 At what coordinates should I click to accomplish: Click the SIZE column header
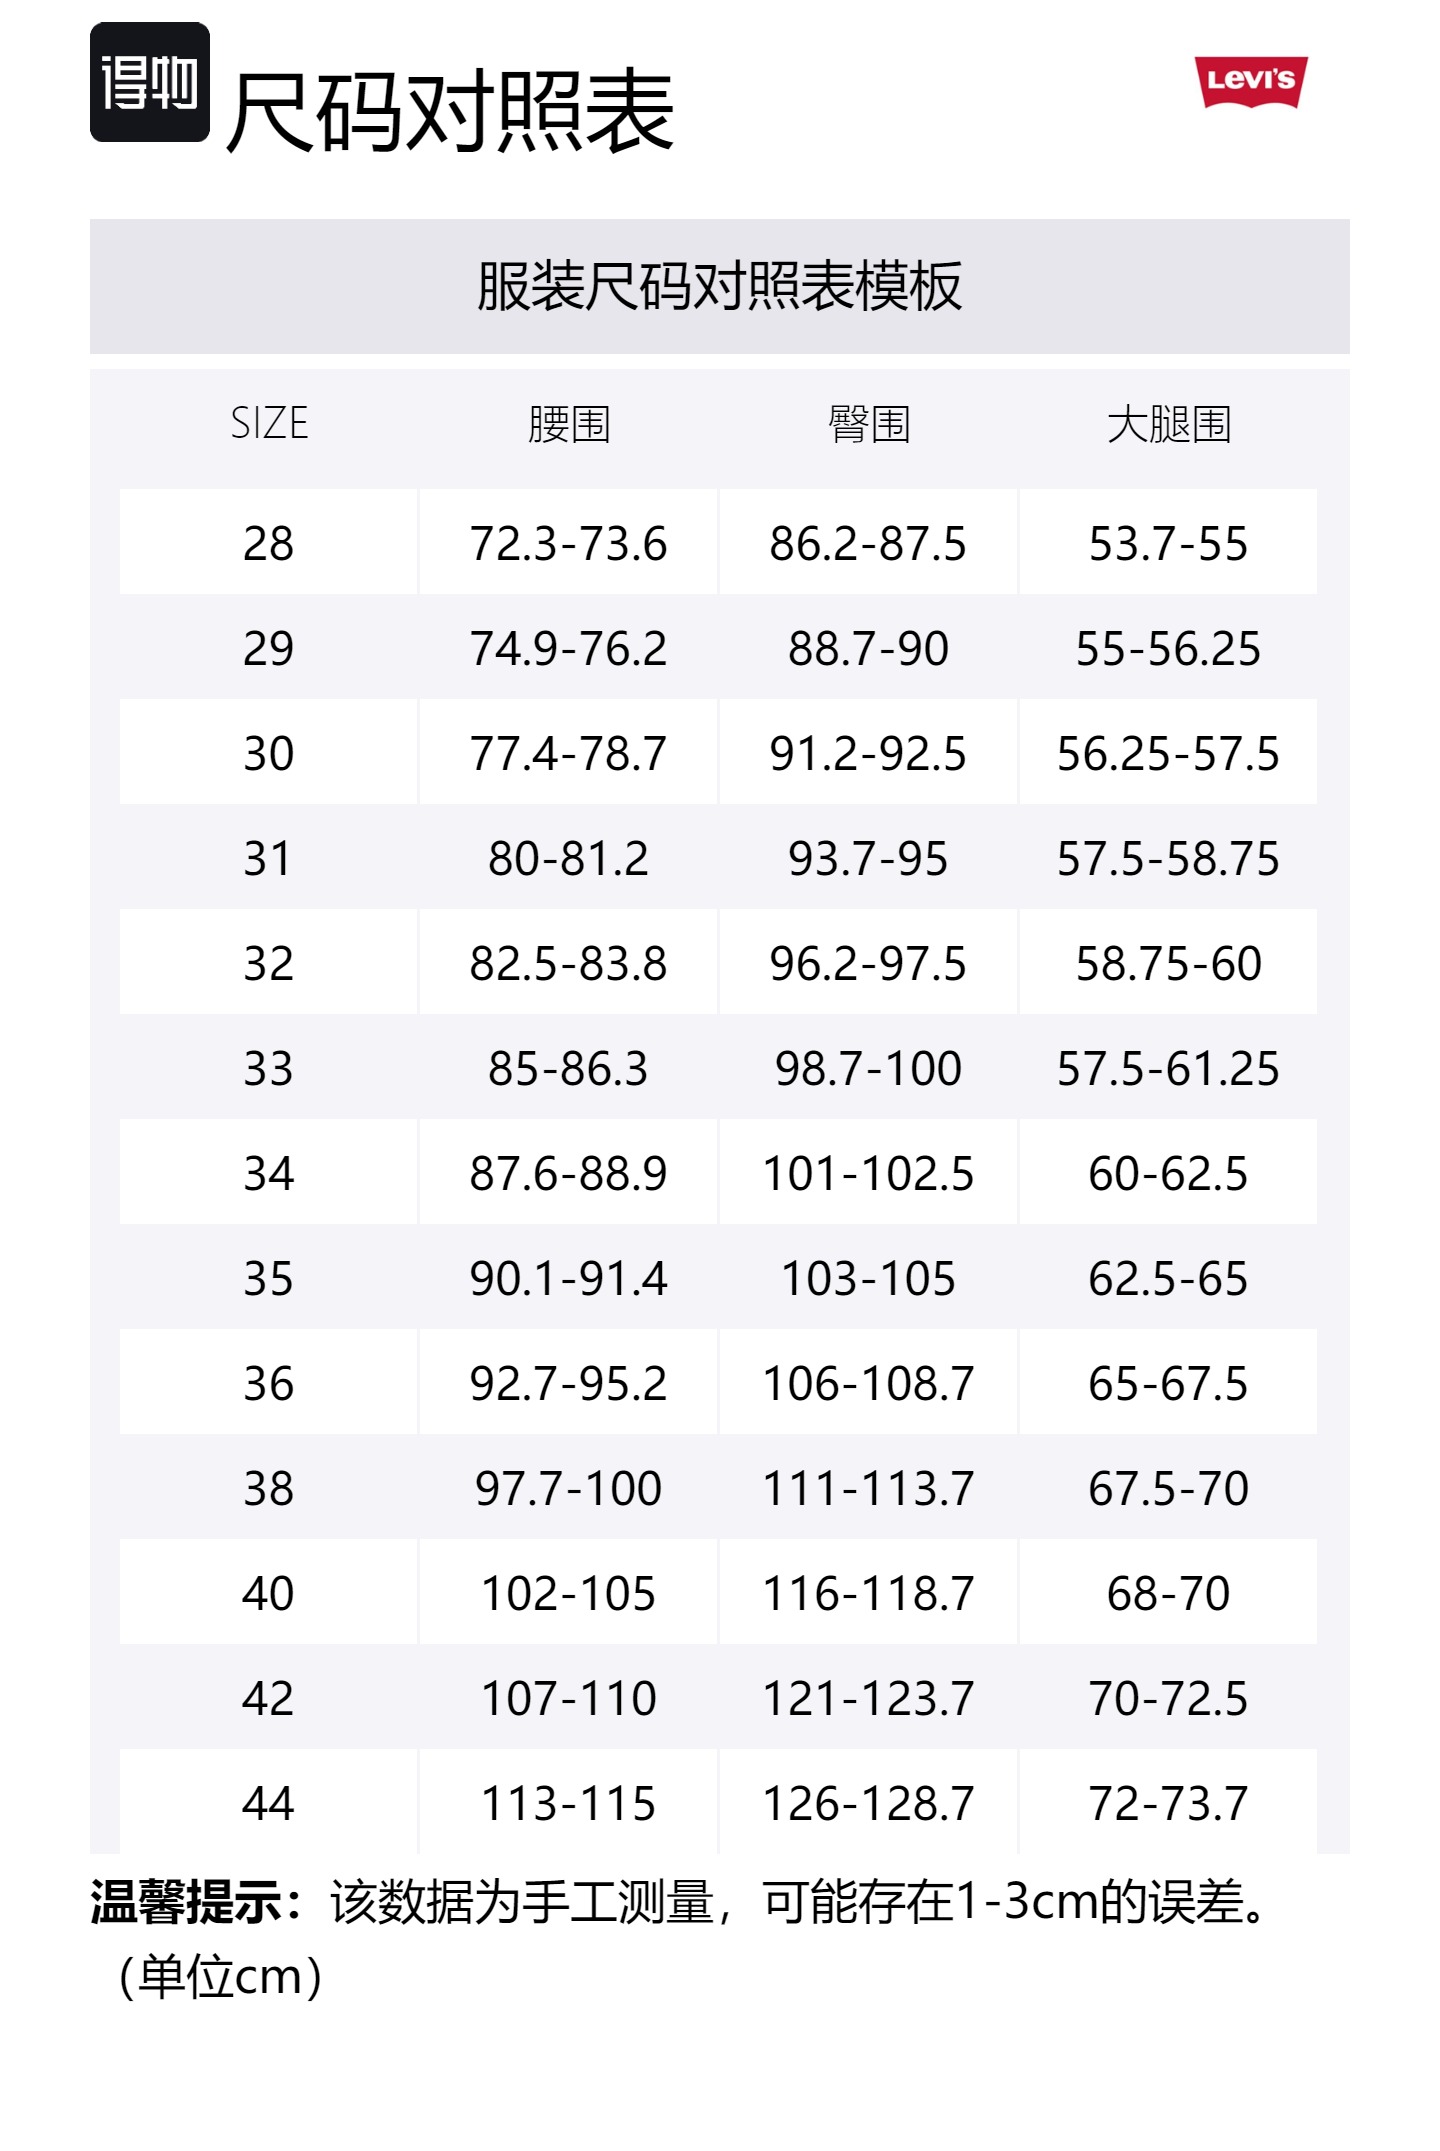click(x=269, y=424)
